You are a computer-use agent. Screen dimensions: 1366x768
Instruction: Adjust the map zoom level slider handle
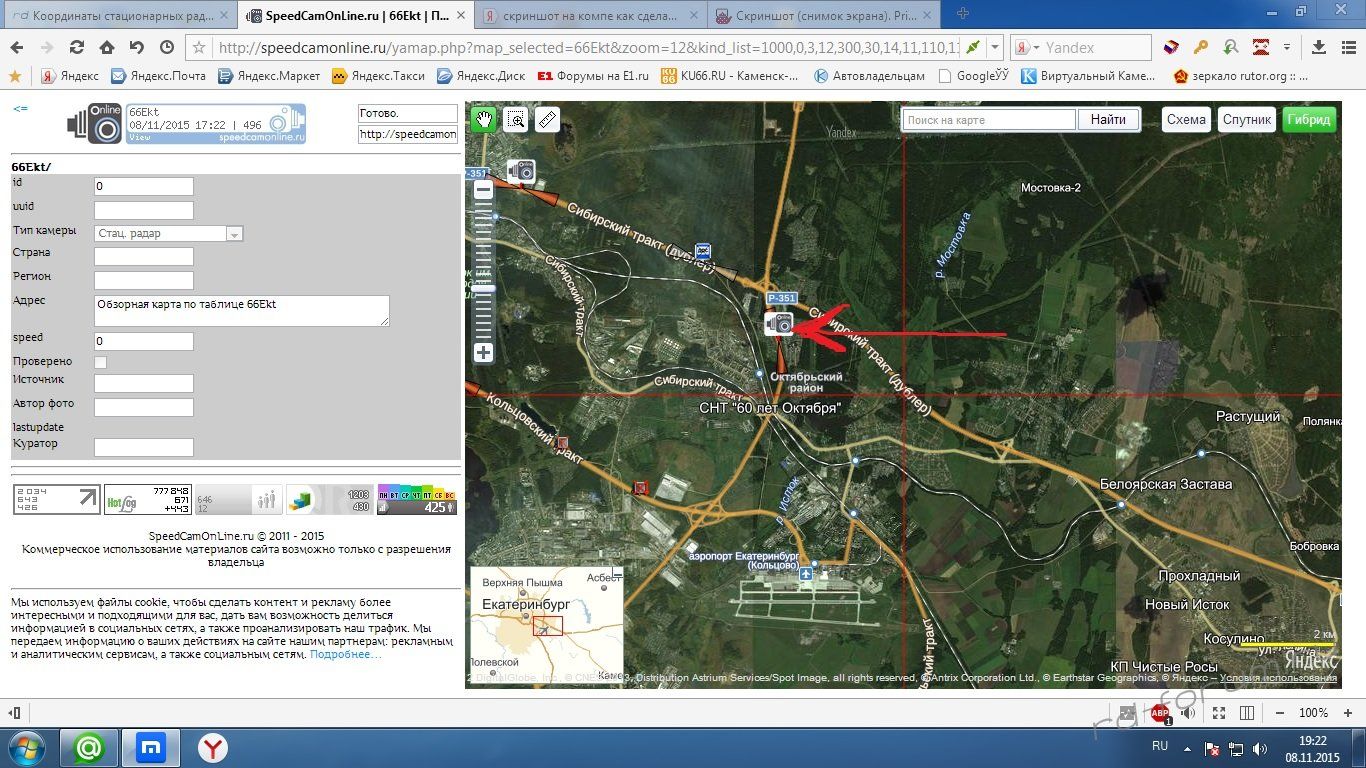pos(484,288)
